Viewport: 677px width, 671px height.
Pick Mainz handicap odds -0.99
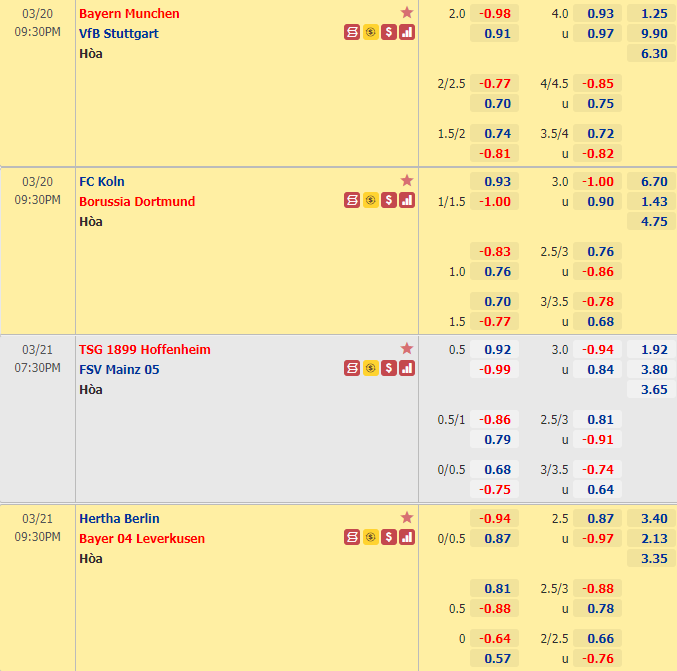pos(494,369)
